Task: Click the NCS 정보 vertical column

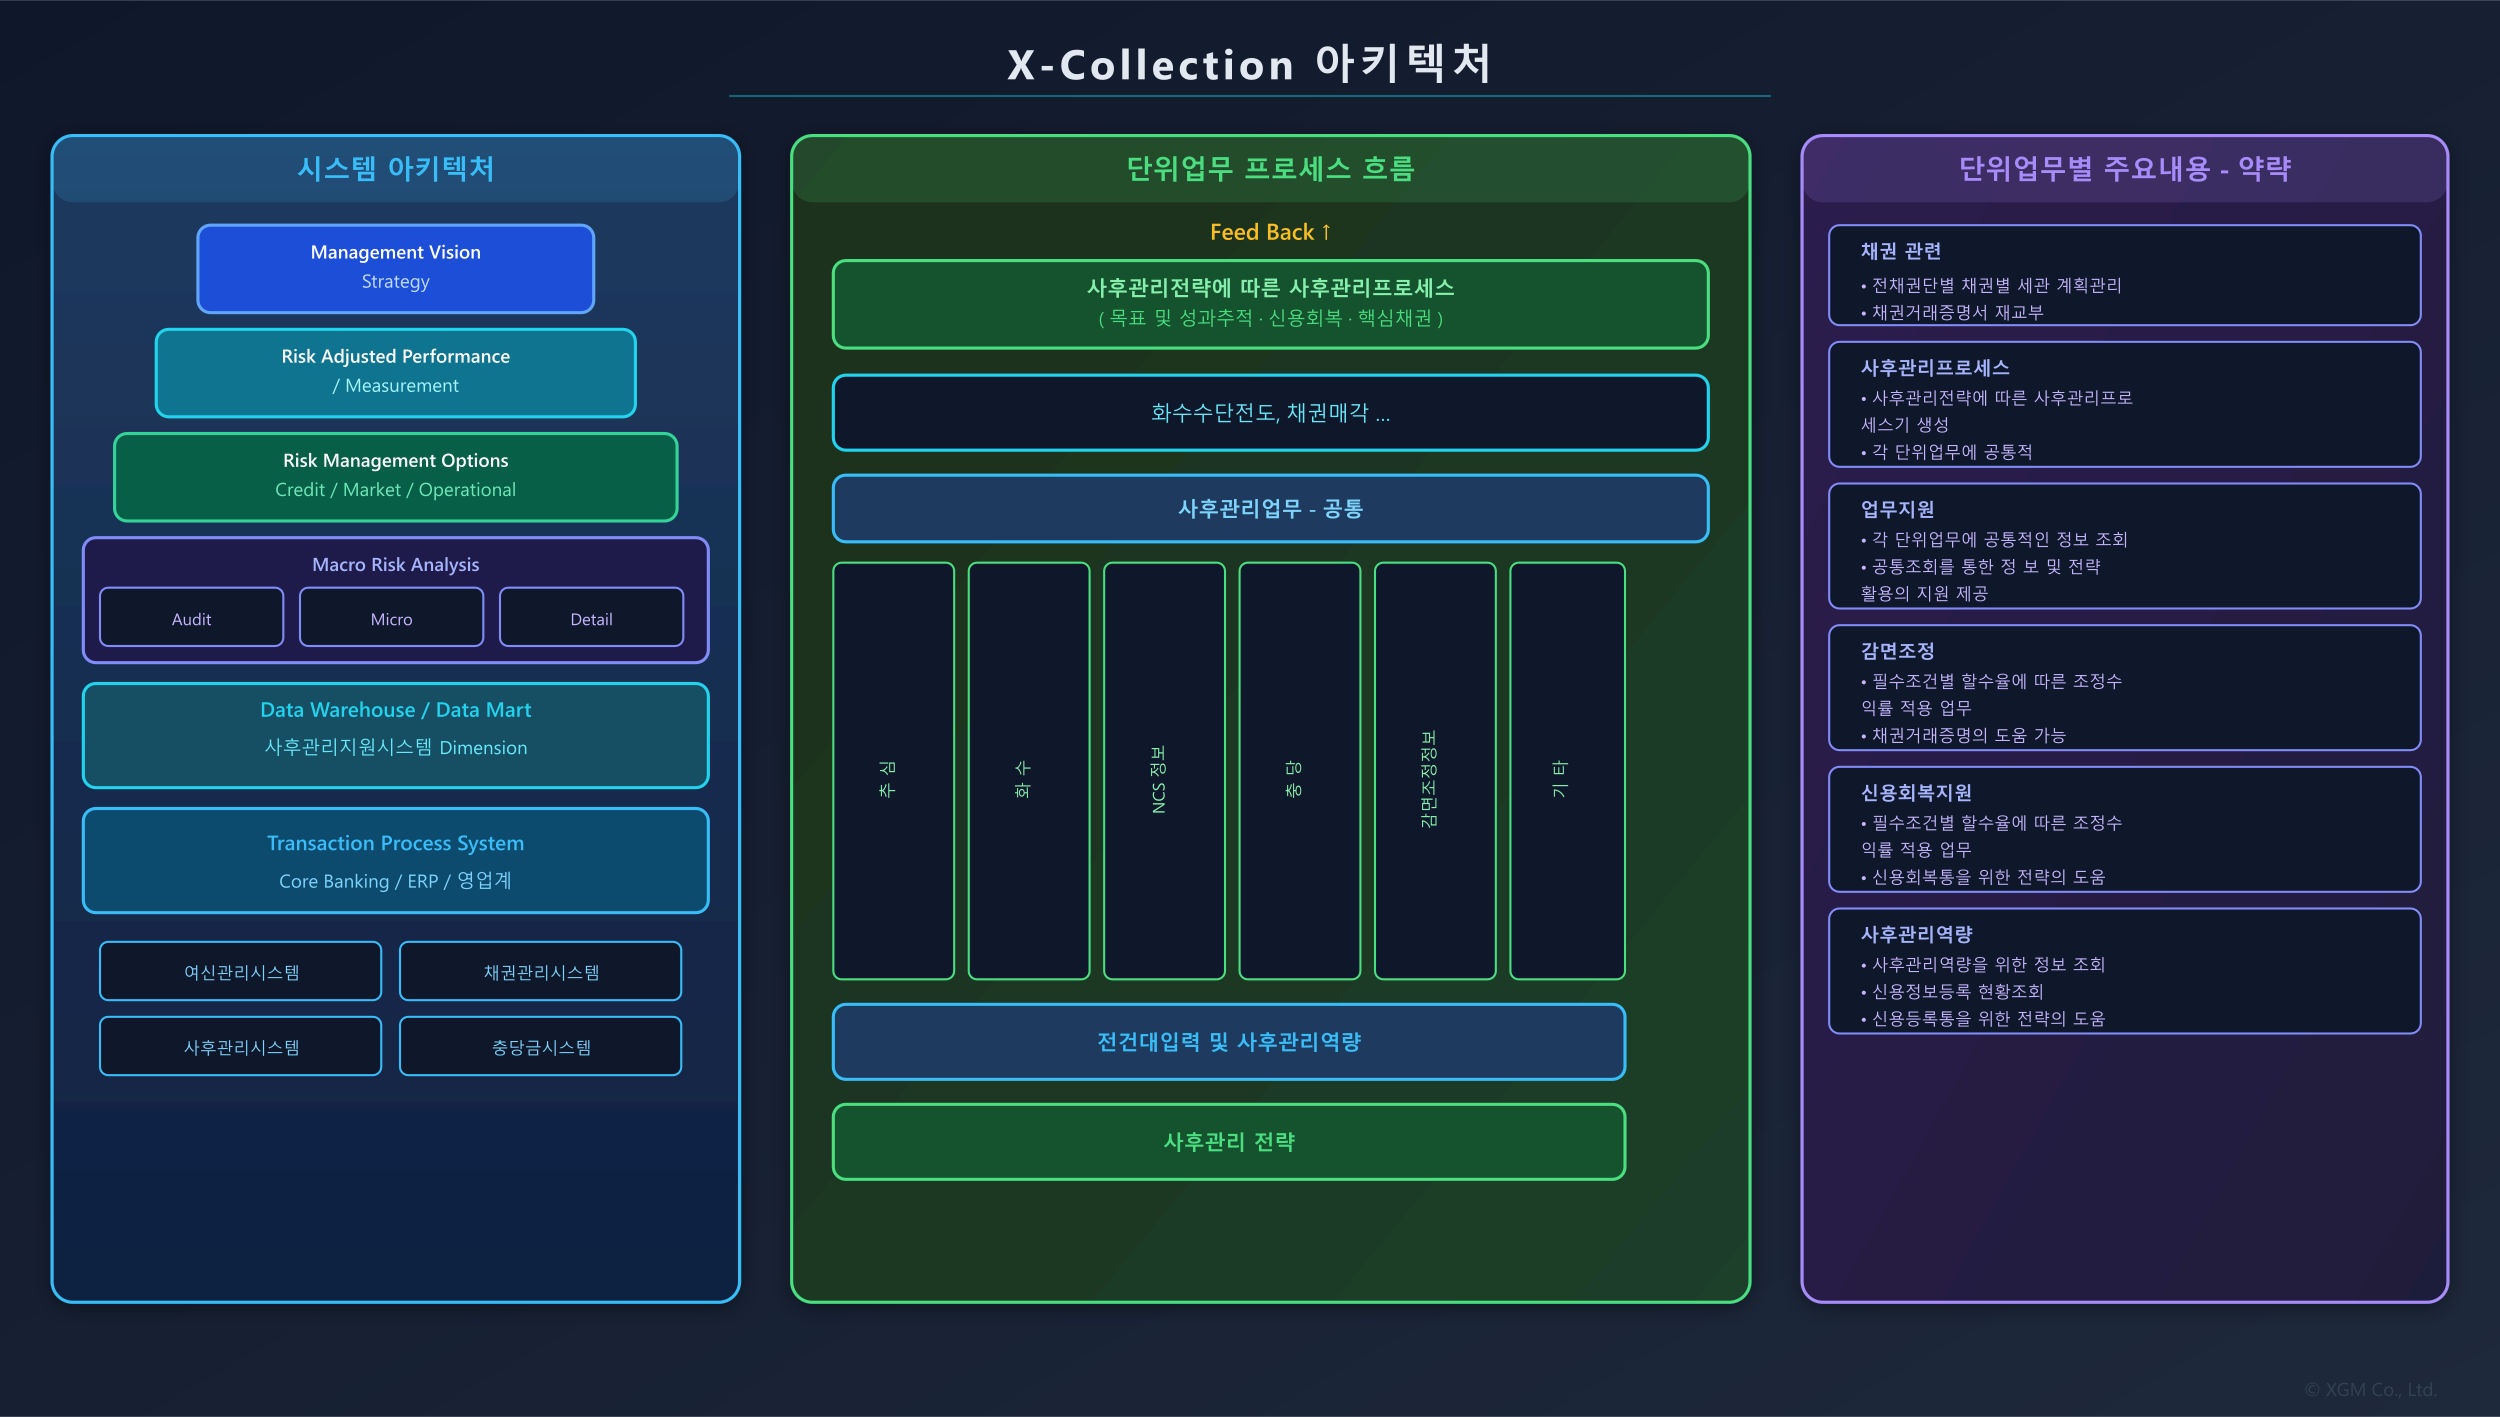Action: click(x=1163, y=770)
